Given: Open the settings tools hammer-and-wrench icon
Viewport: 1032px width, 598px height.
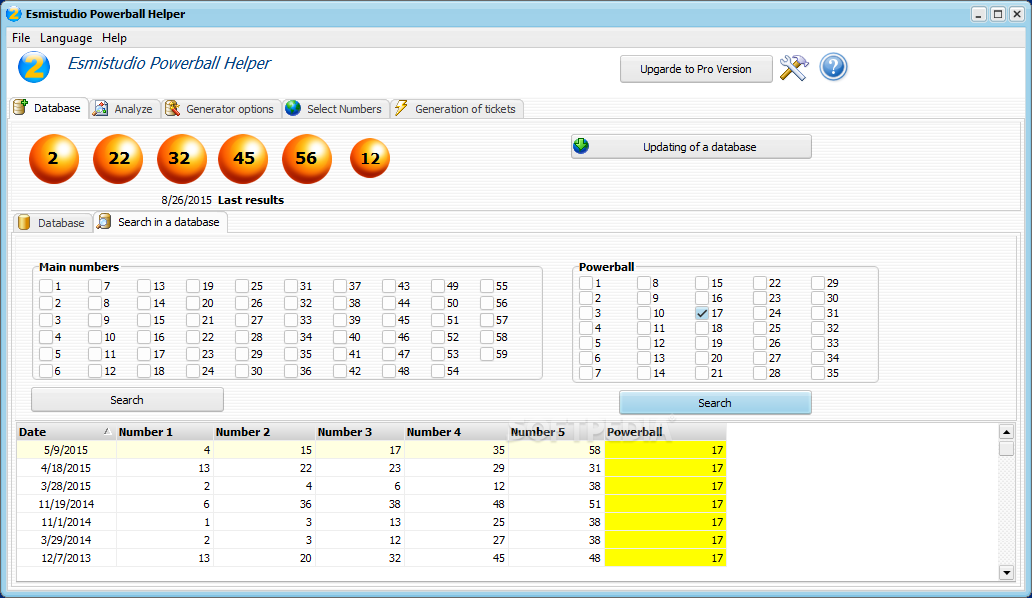Looking at the screenshot, I should coord(794,68).
